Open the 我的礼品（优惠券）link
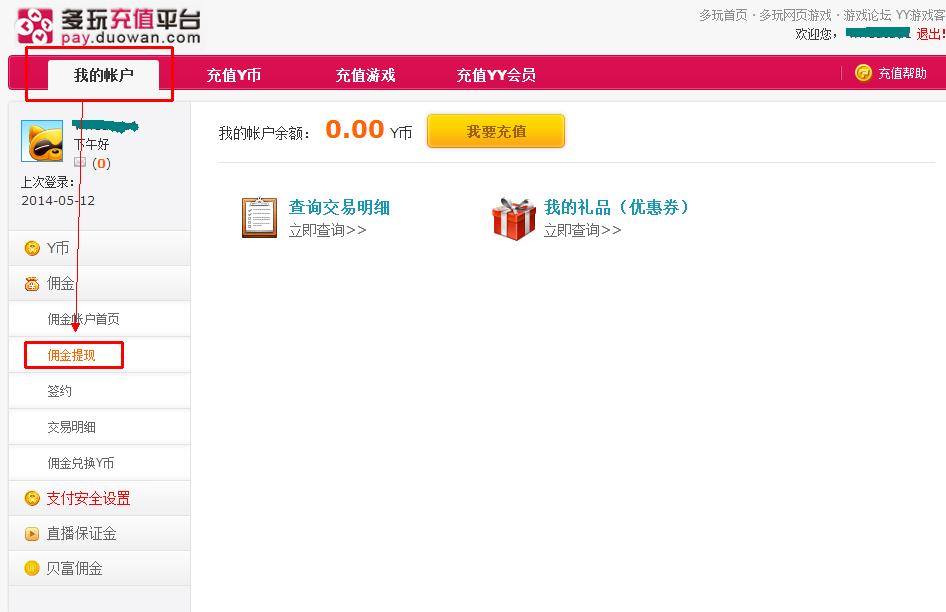Viewport: 946px width, 612px height. (616, 207)
